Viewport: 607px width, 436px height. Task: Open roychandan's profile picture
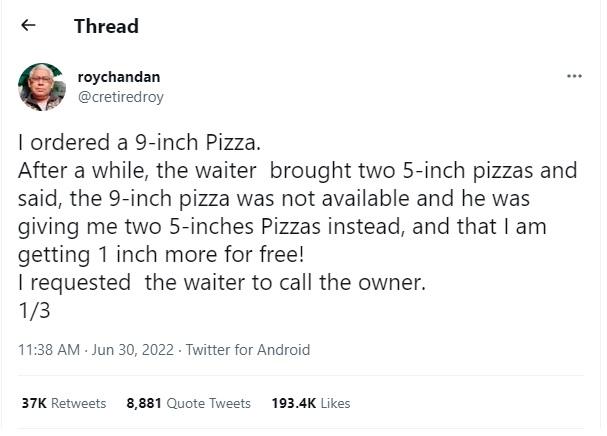tap(42, 87)
